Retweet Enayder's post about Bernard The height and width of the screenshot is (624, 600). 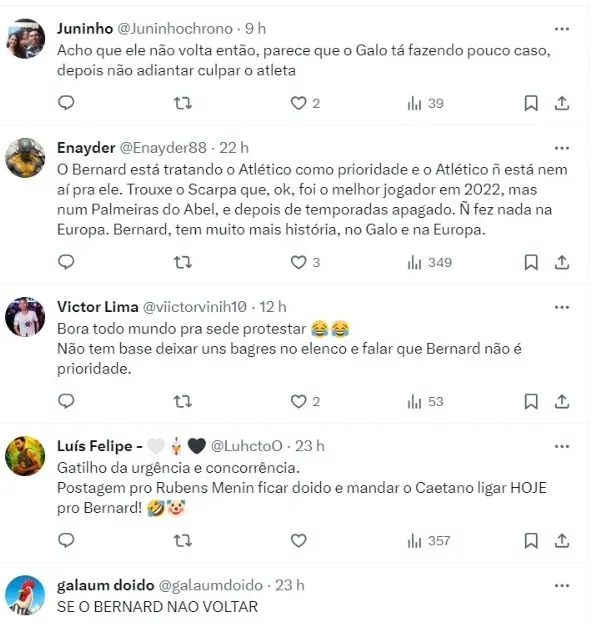[183, 262]
